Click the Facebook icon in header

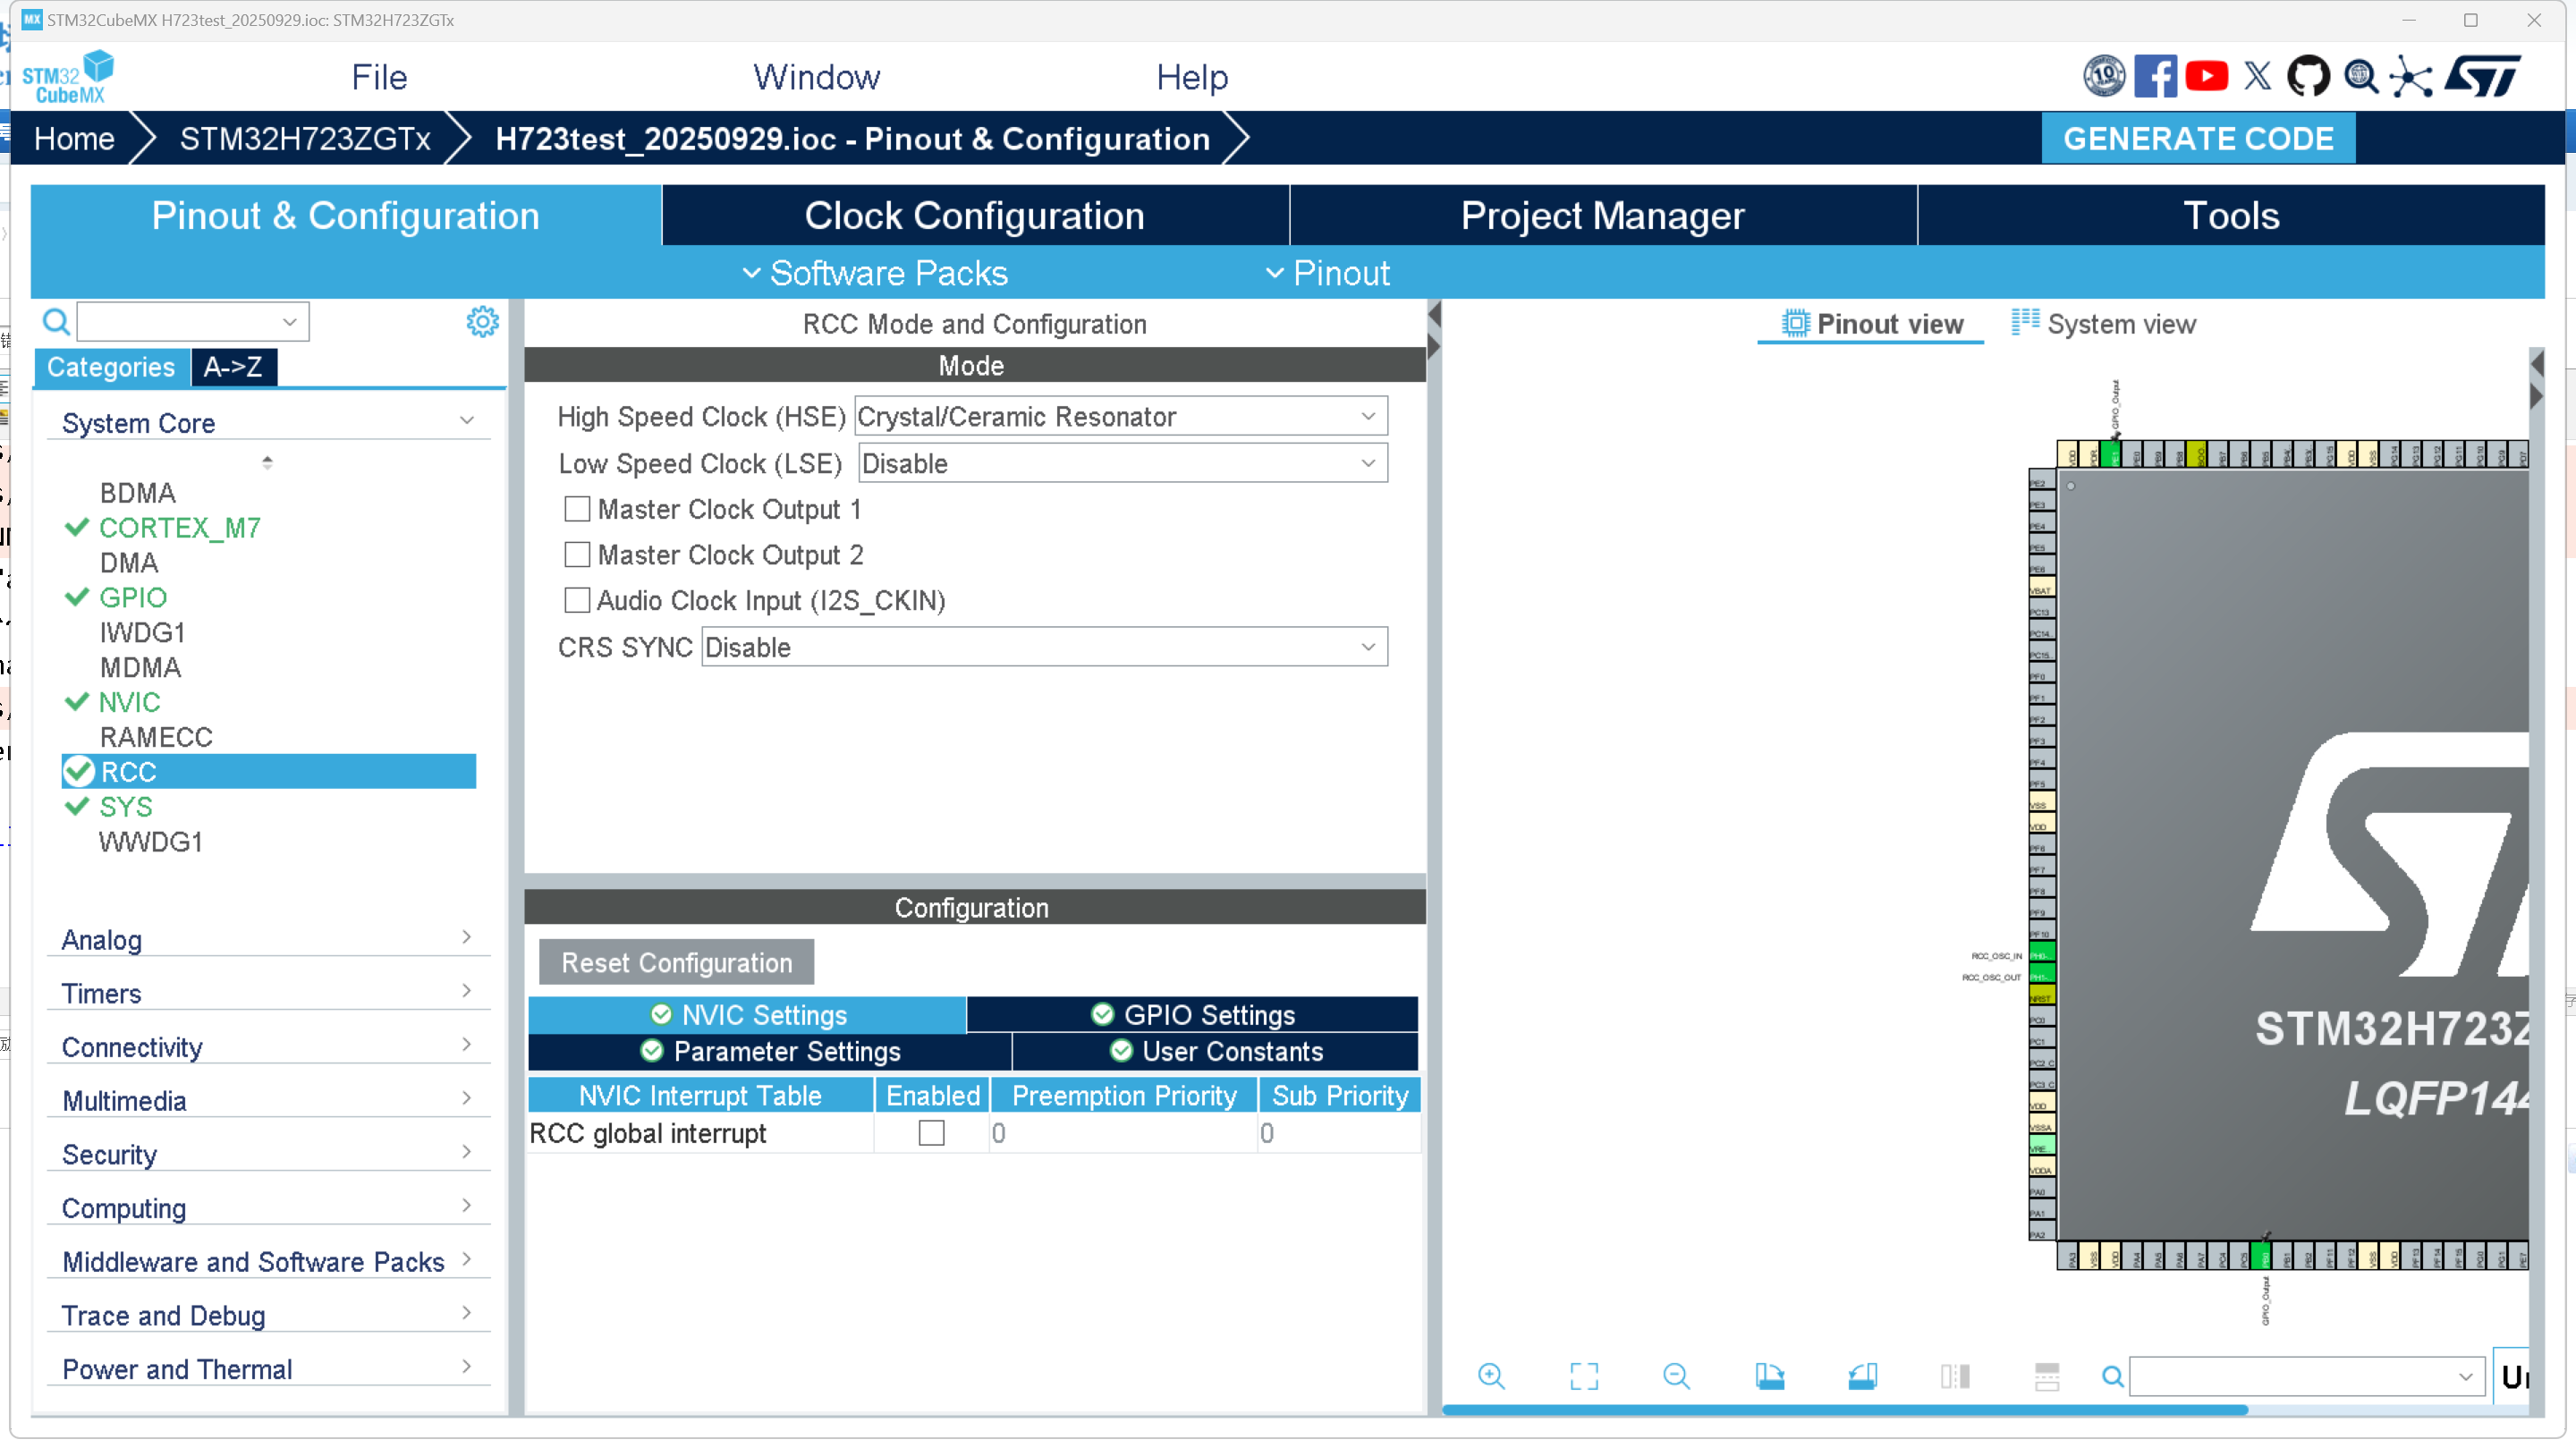(x=2155, y=77)
